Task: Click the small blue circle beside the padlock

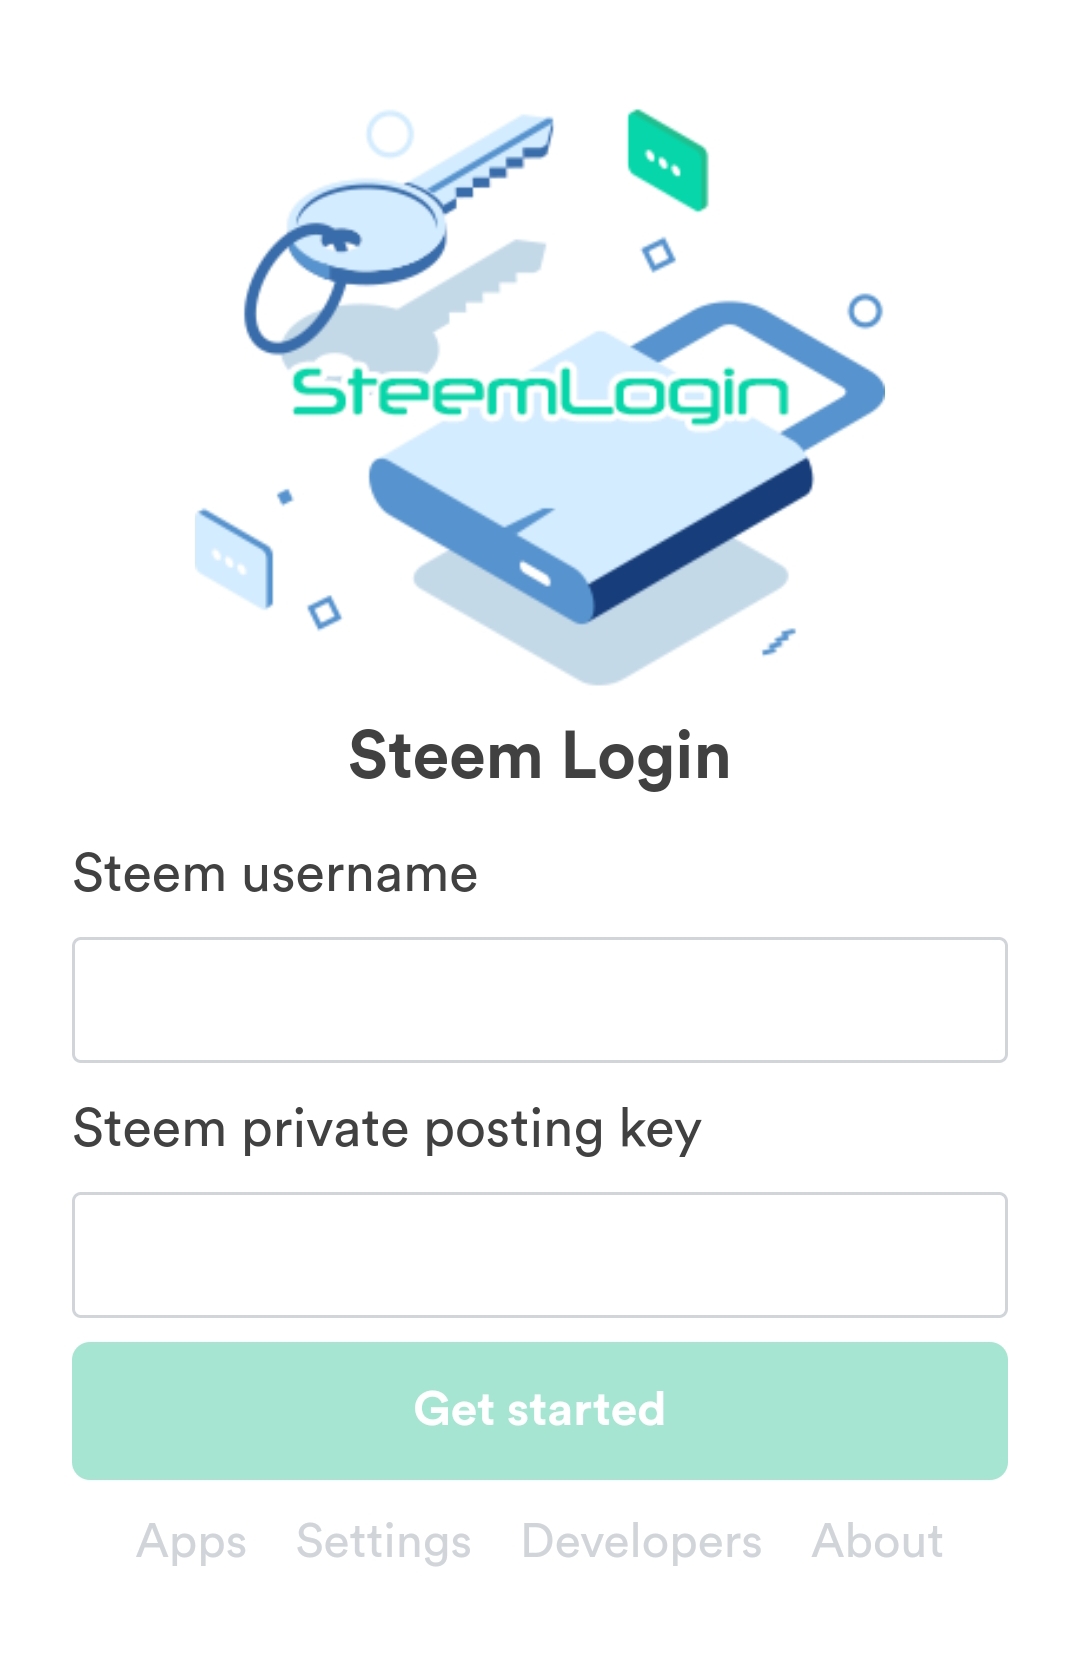Action: click(x=865, y=311)
